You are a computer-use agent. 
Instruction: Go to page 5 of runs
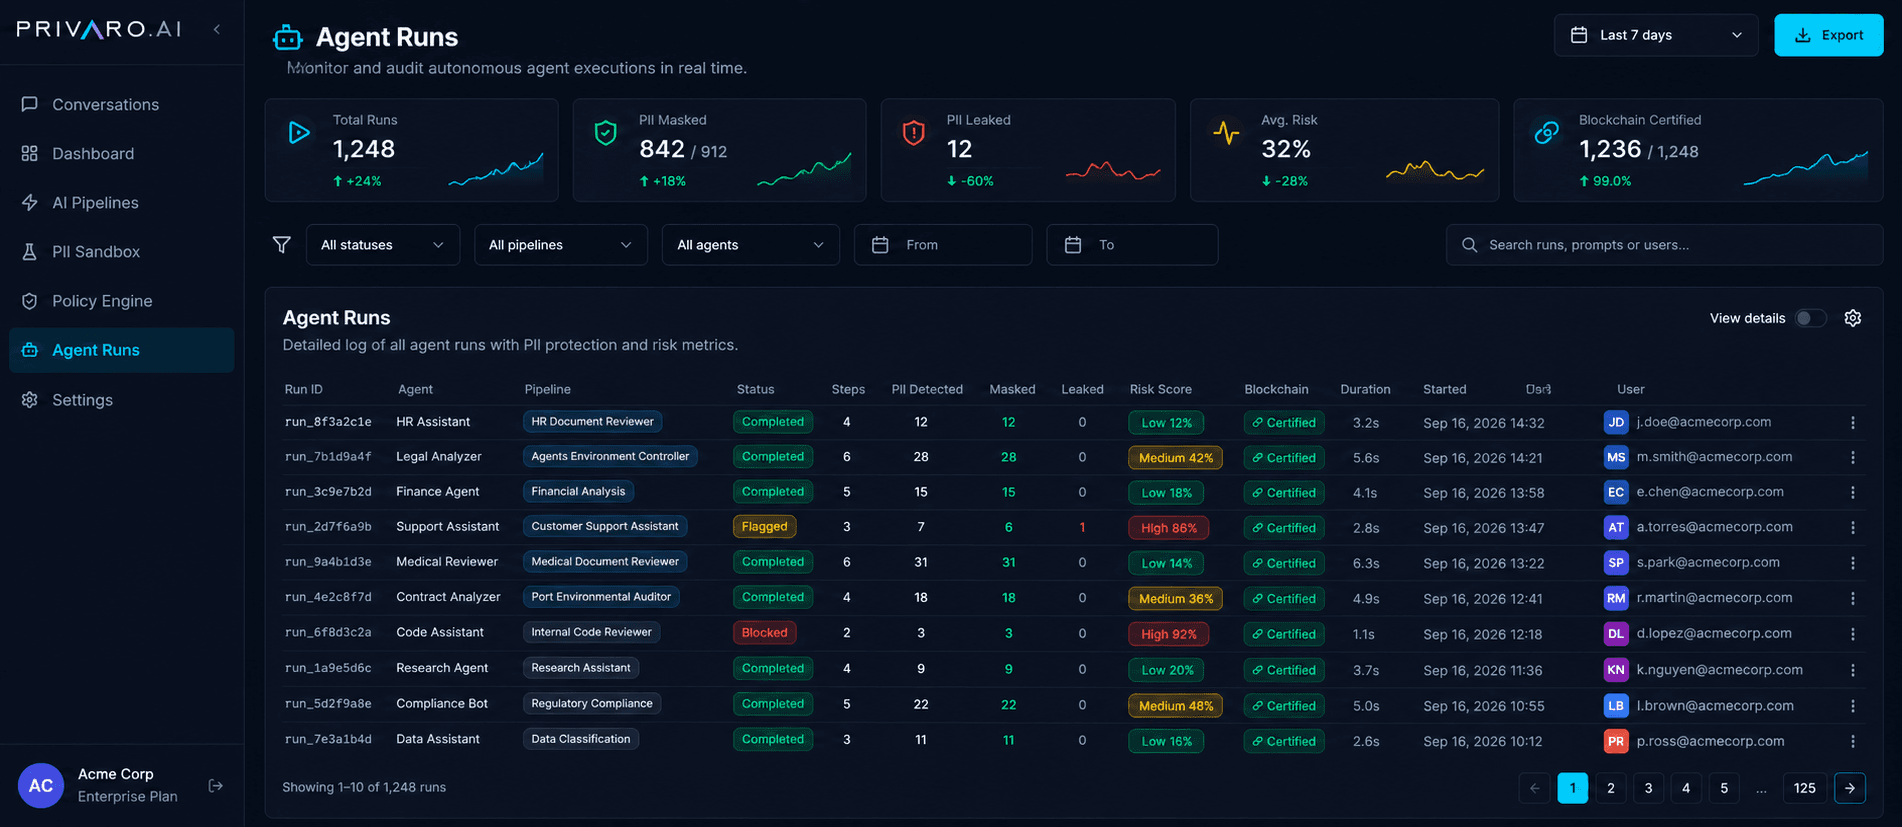coord(1724,788)
